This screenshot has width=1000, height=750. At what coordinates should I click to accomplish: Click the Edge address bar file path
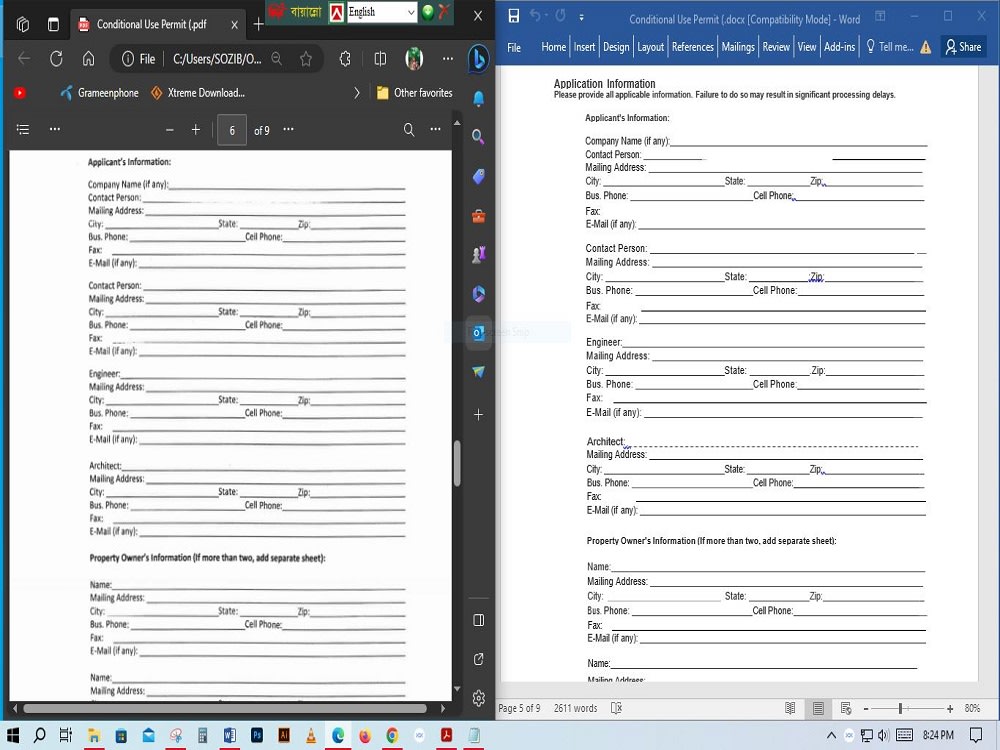(217, 59)
